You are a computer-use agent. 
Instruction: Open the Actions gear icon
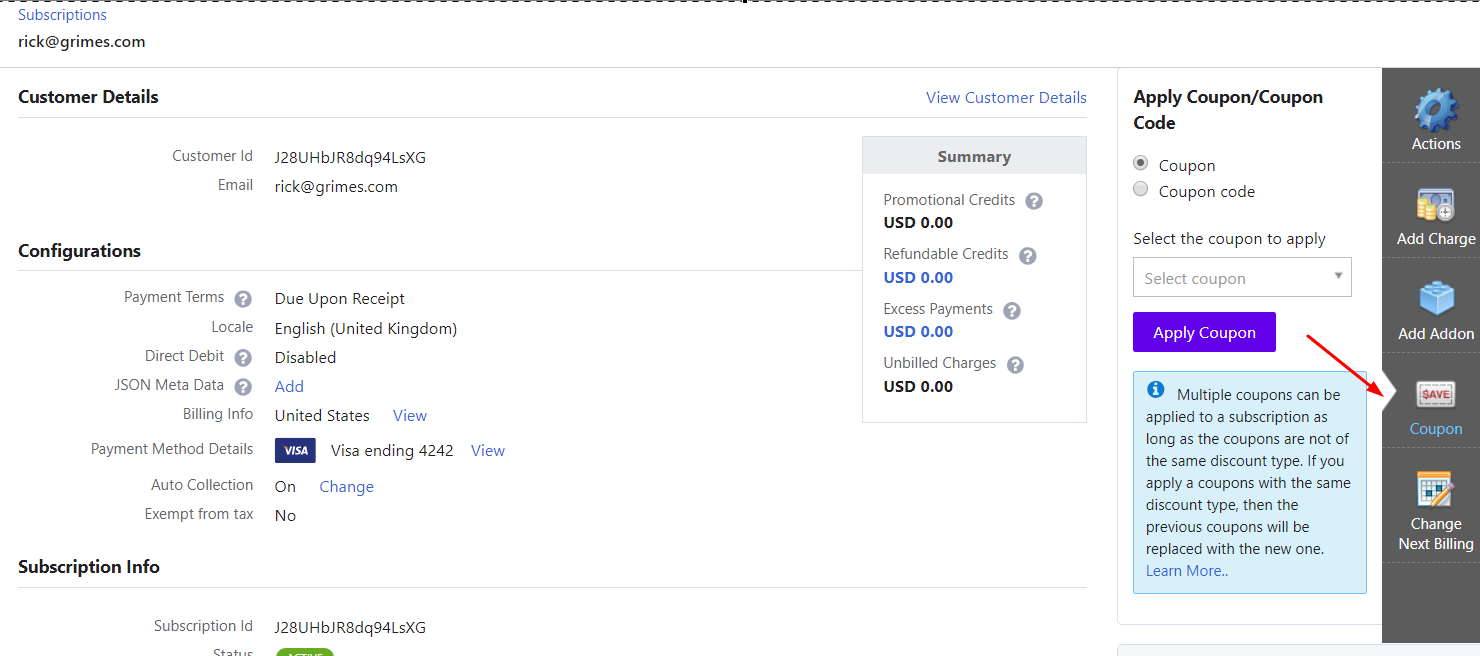pyautogui.click(x=1436, y=109)
